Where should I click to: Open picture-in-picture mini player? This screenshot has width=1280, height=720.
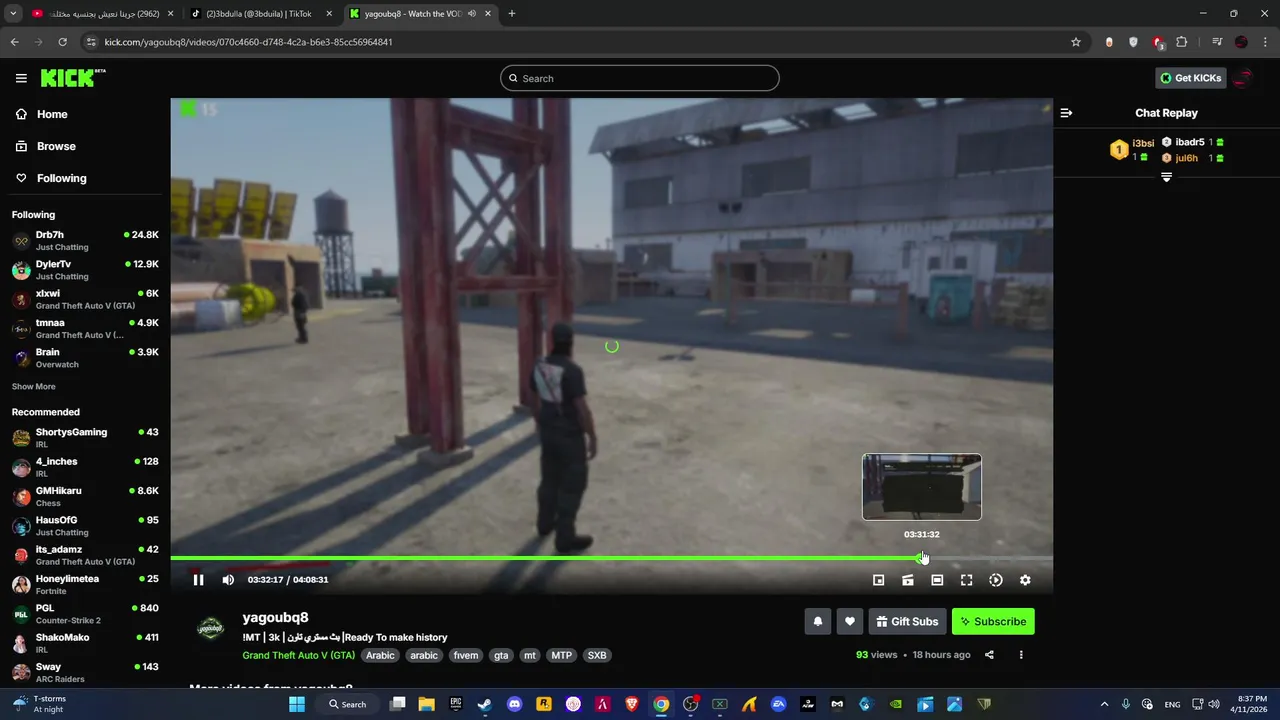[879, 580]
